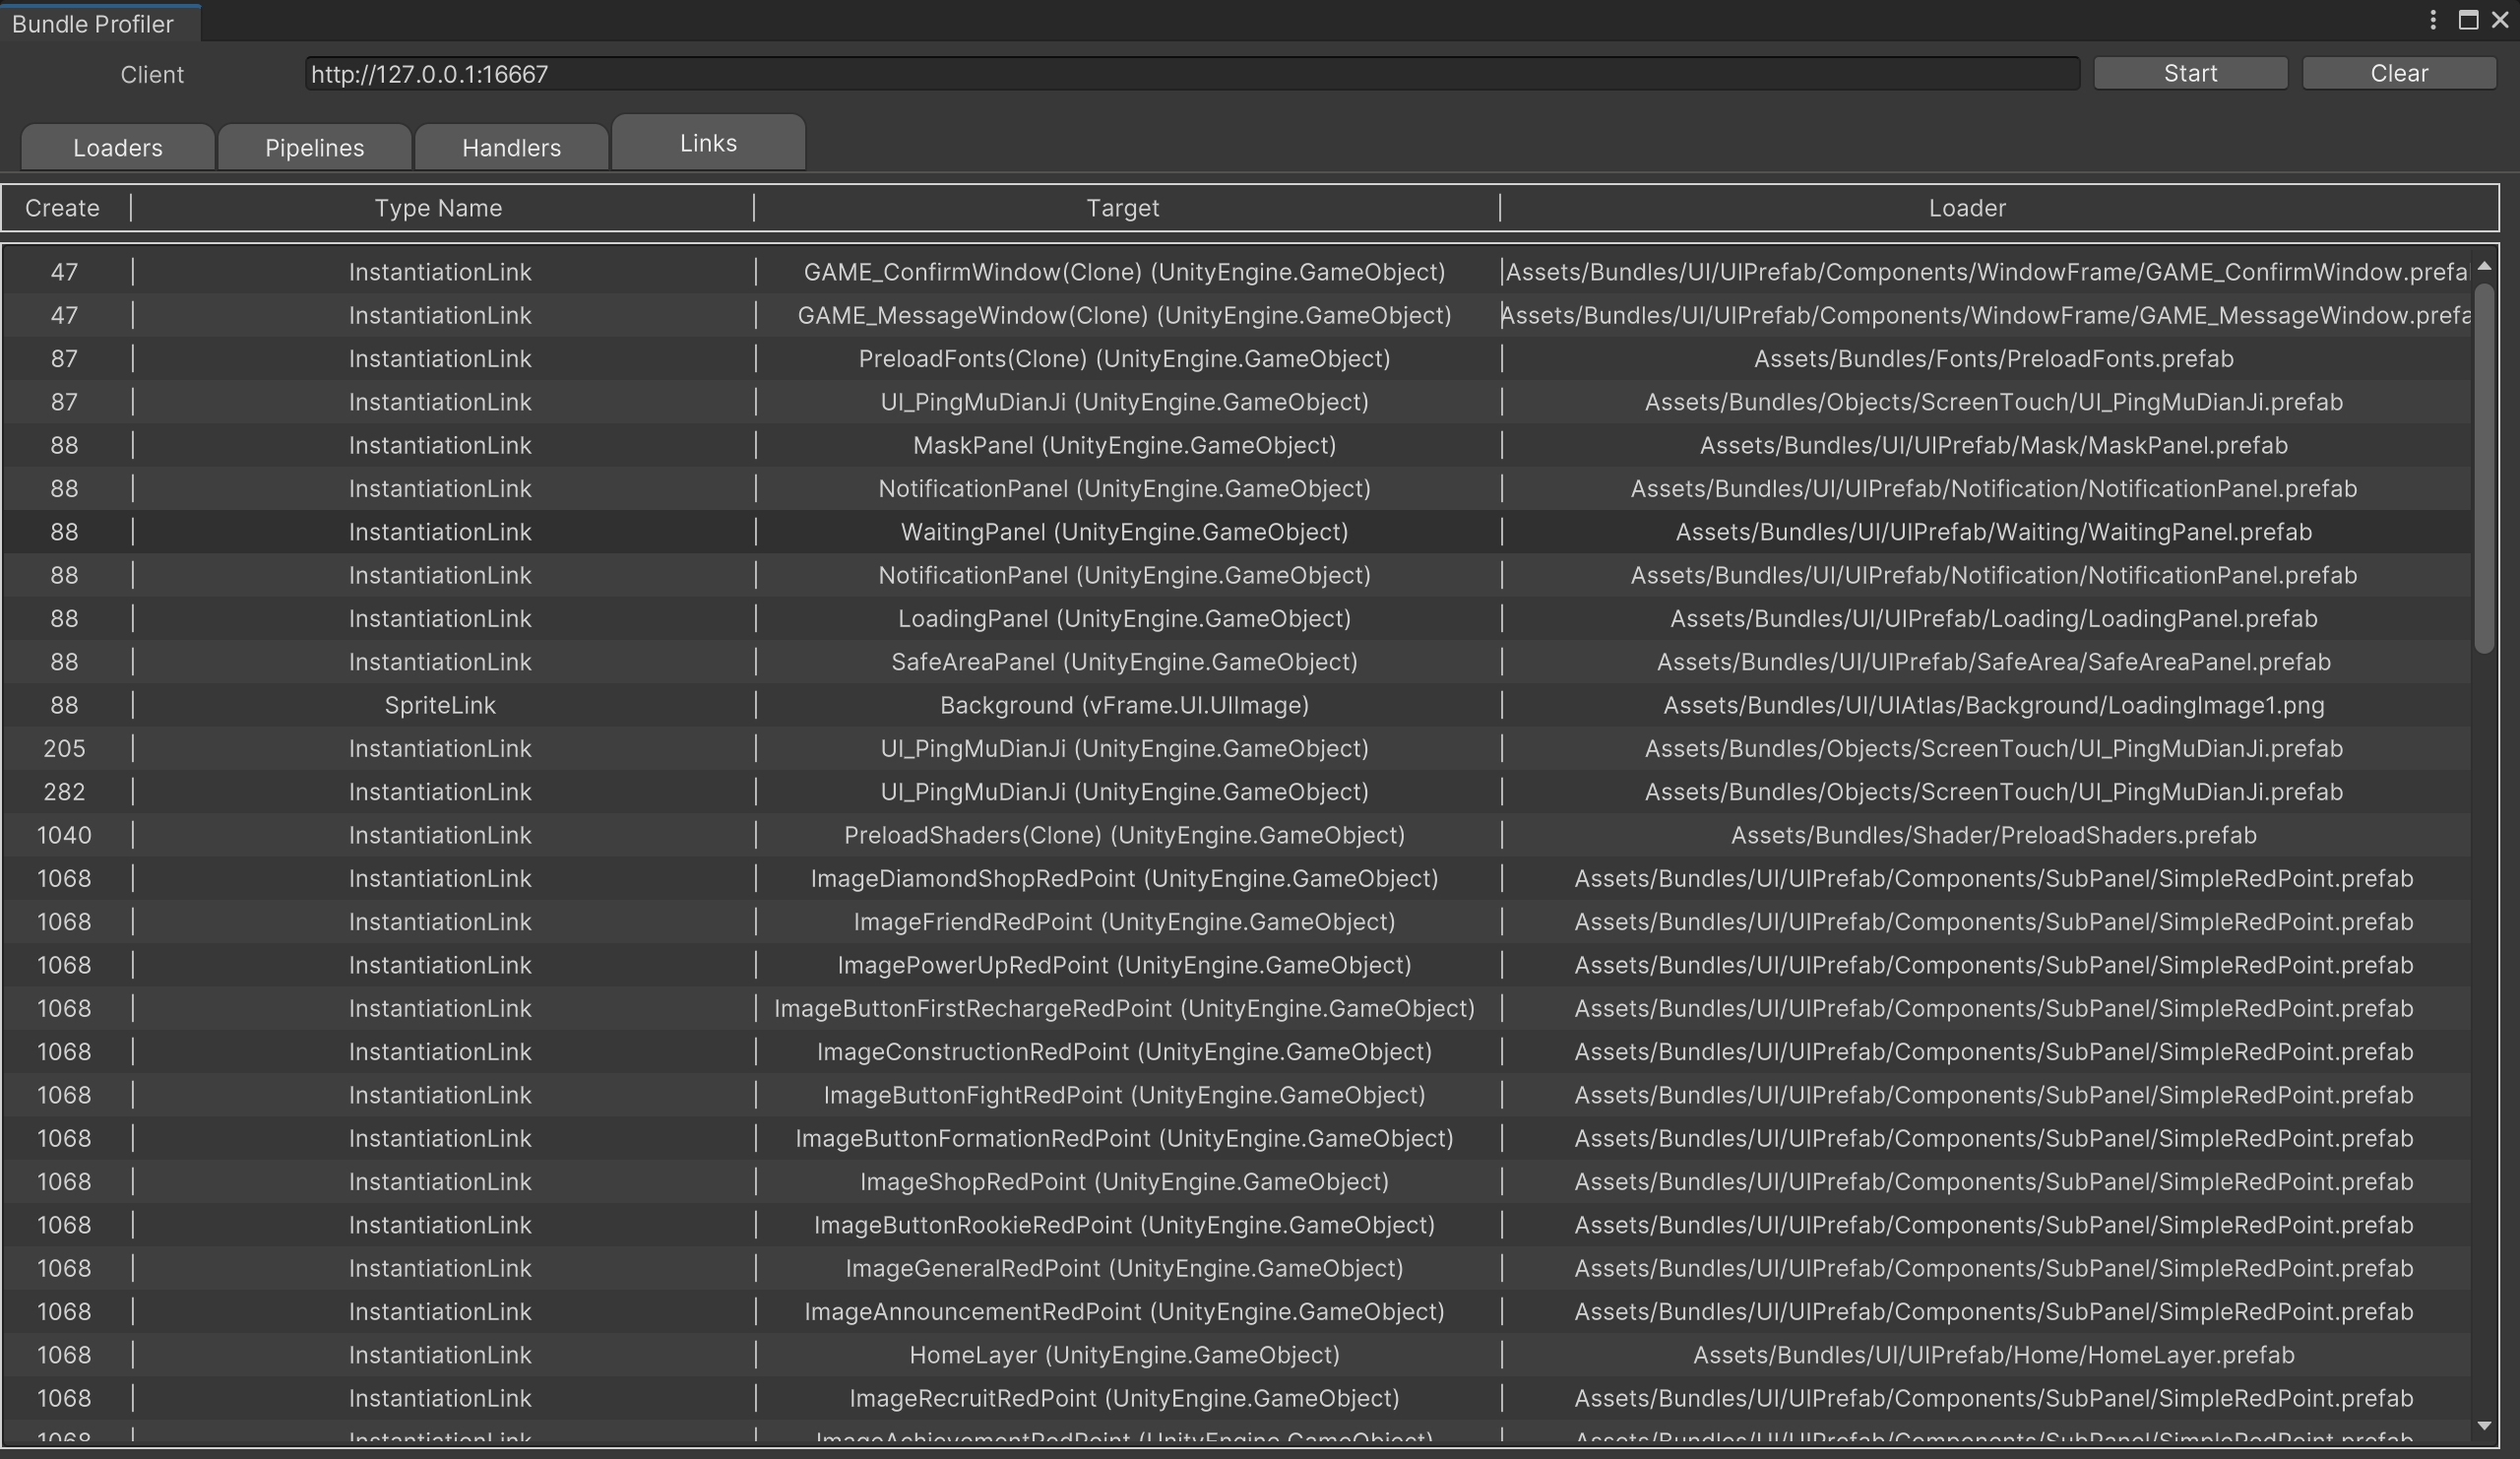Sort by the Create column header
The image size is (2520, 1459).
pos(62,208)
